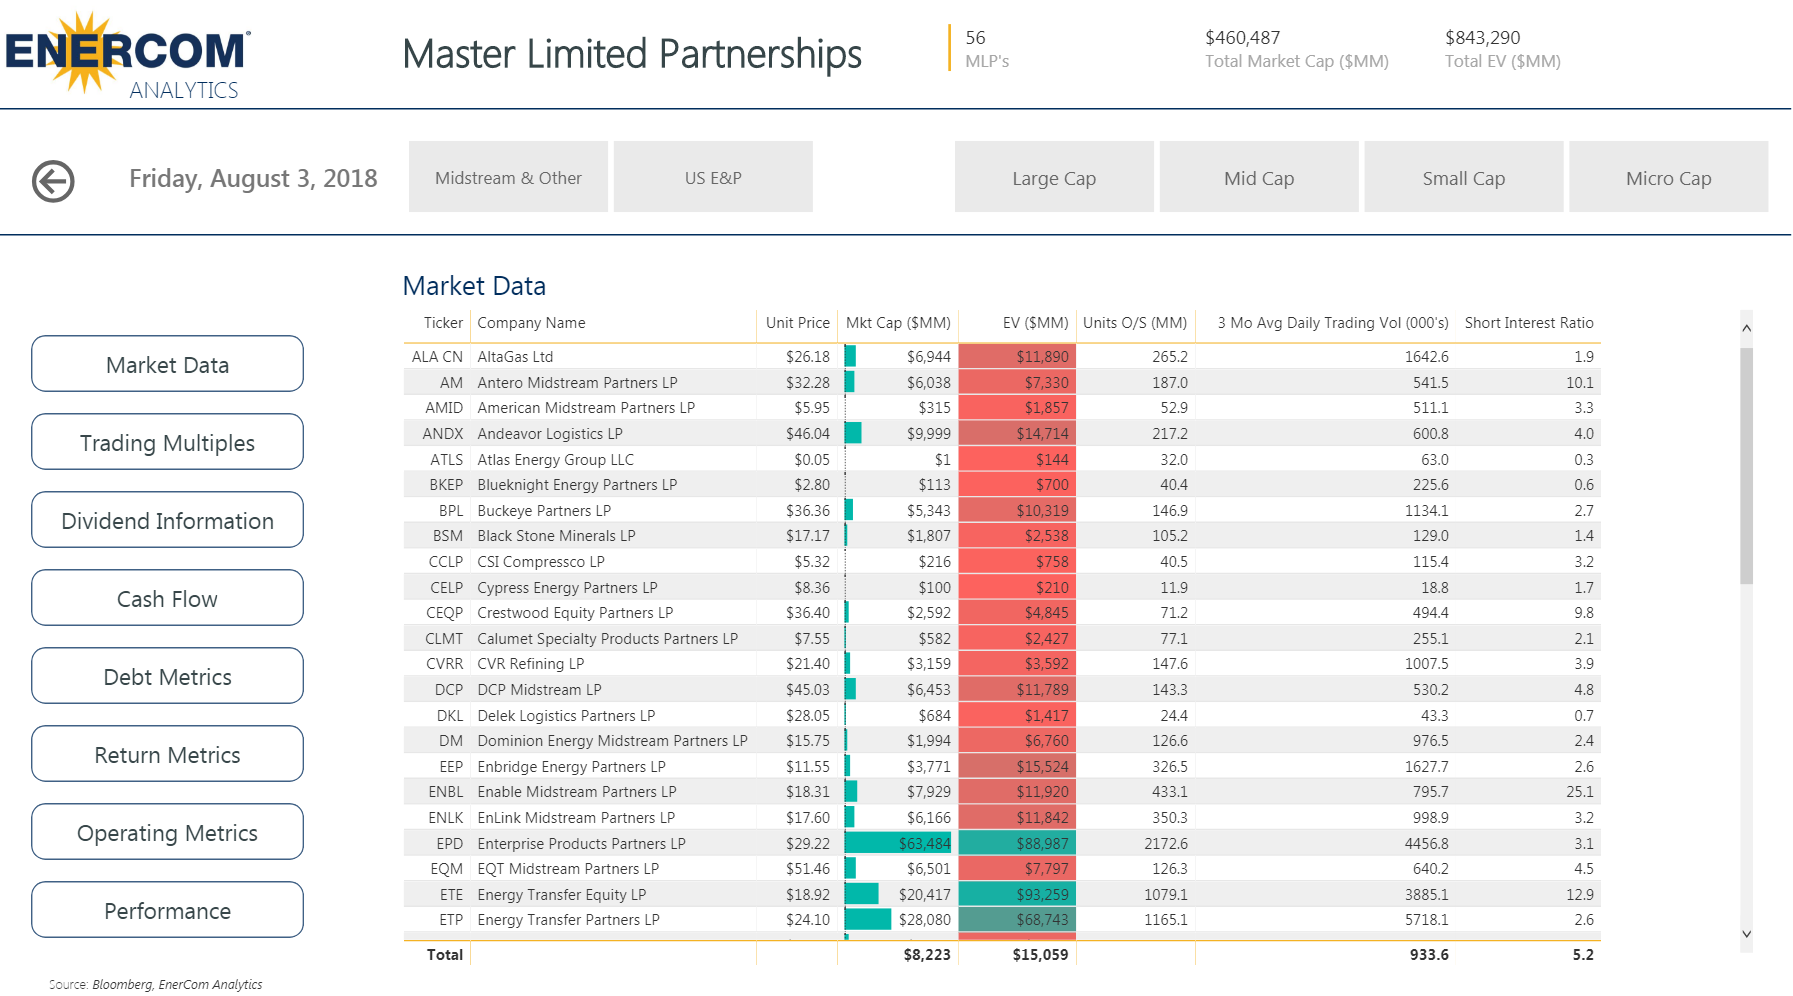Sort by Short Interest Ratio column header

click(1529, 323)
